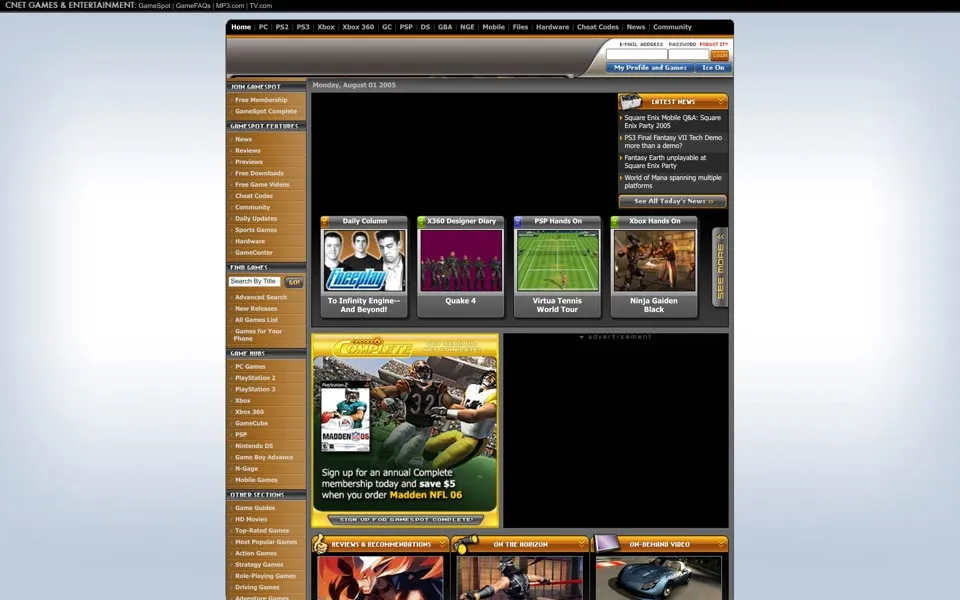Click the GO! search button

click(294, 282)
